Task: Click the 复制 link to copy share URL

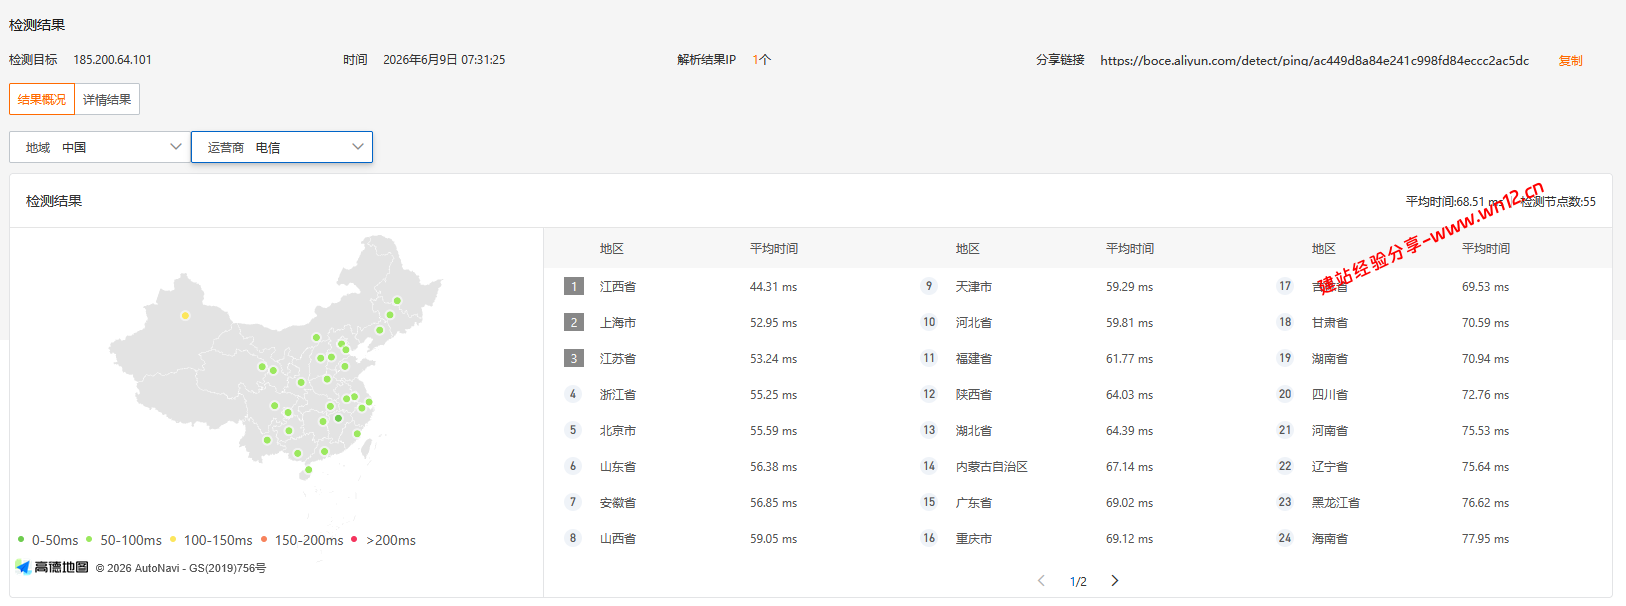Action: [x=1570, y=60]
